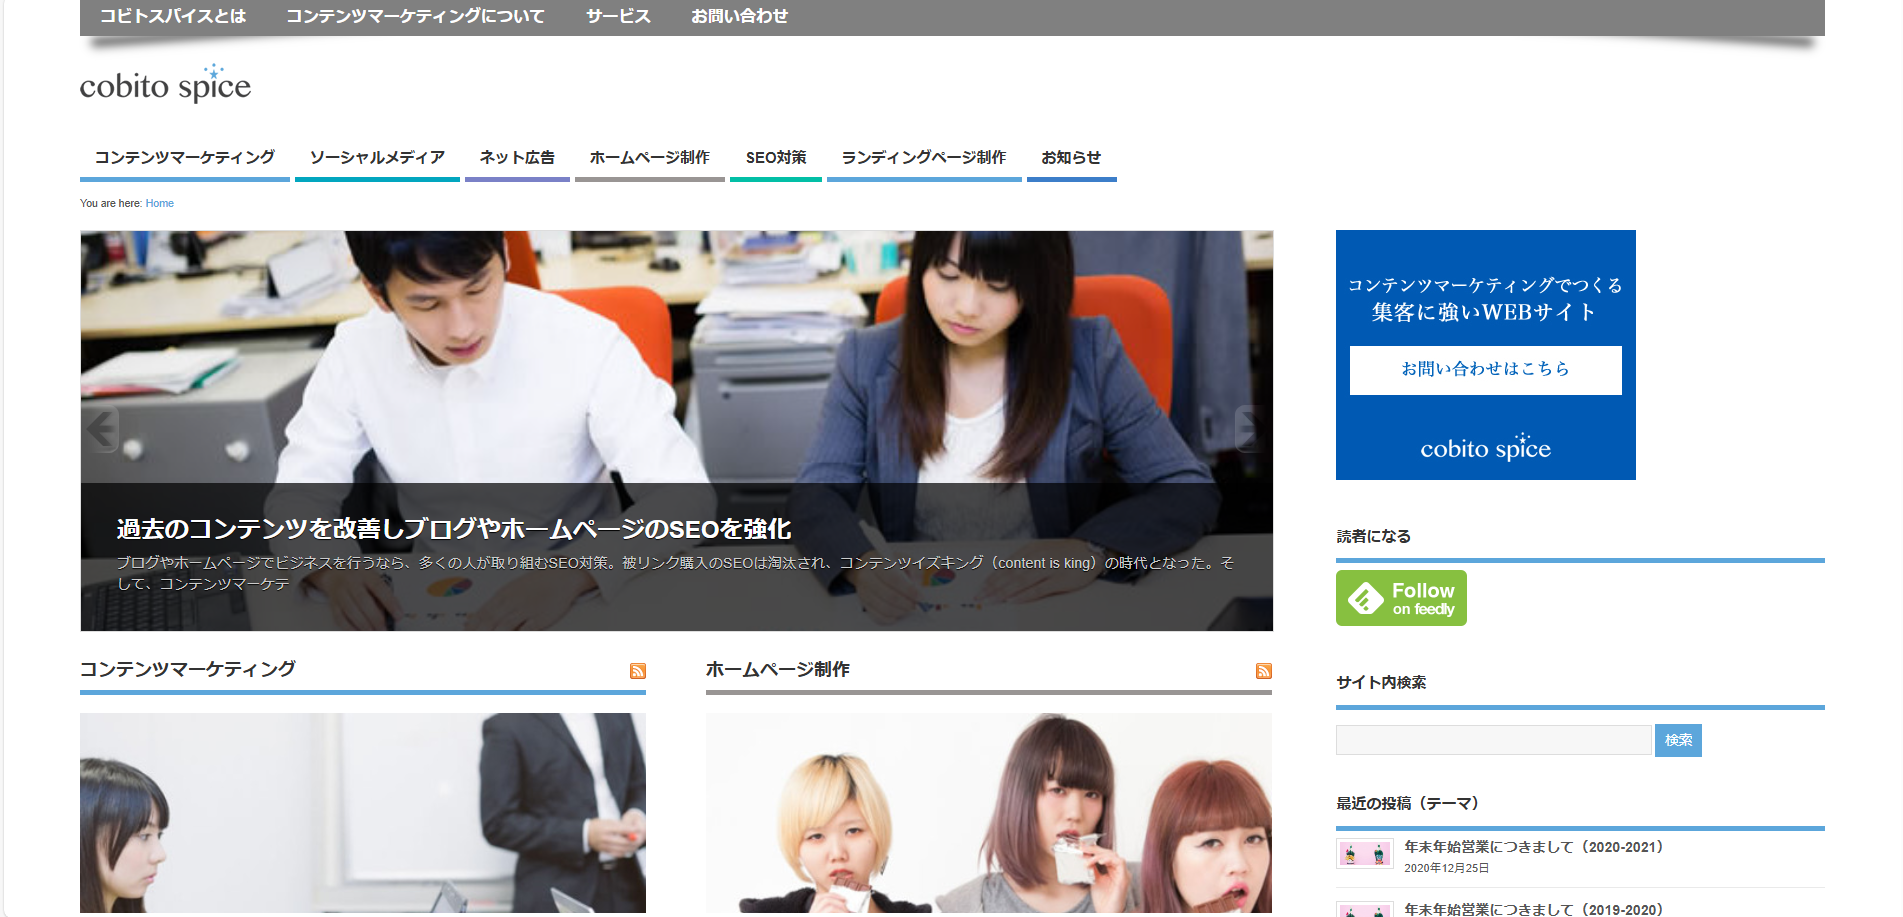Select the SEO対策 category tab
Viewport: 1903px width, 917px height.
click(776, 158)
